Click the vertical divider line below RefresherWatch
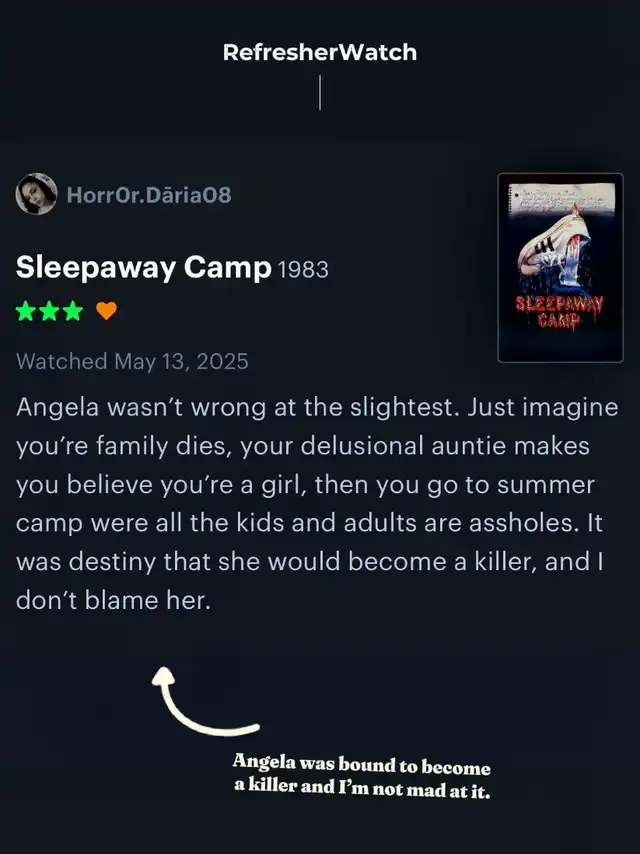 tap(320, 93)
